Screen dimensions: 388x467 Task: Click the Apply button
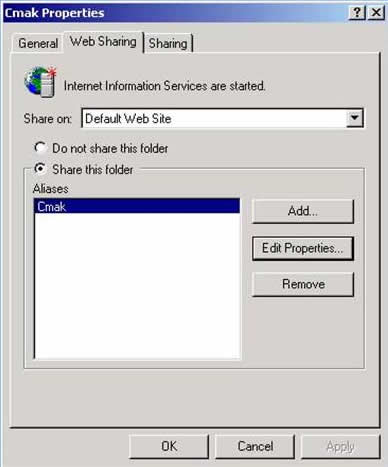pos(340,447)
